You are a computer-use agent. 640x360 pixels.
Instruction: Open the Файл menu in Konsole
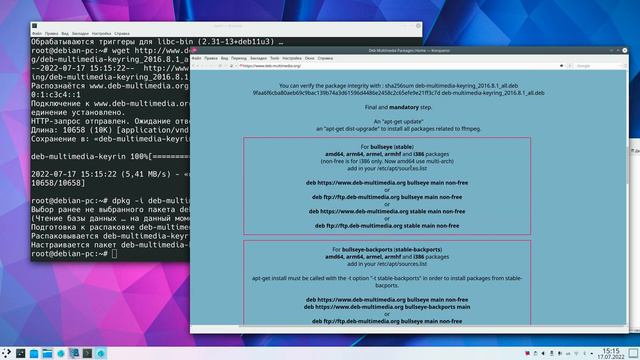[x=37, y=33]
